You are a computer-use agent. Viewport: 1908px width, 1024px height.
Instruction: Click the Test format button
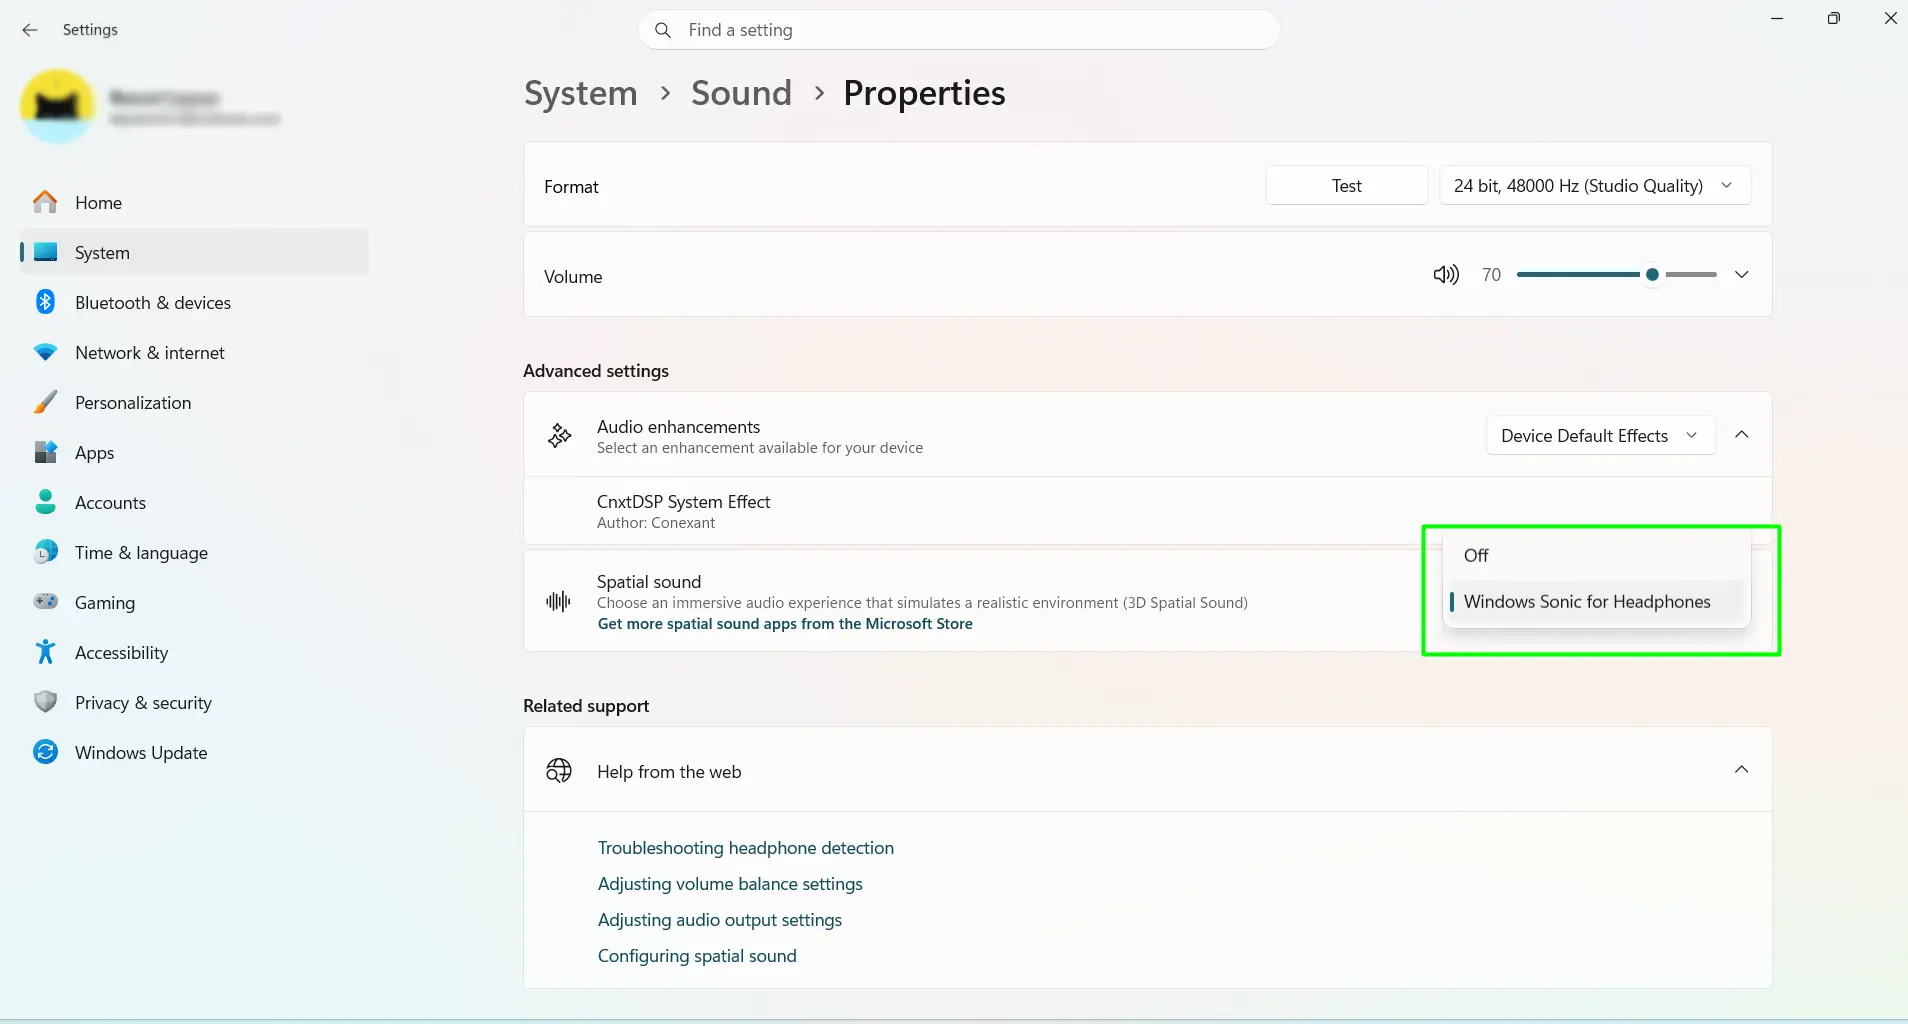click(x=1346, y=185)
